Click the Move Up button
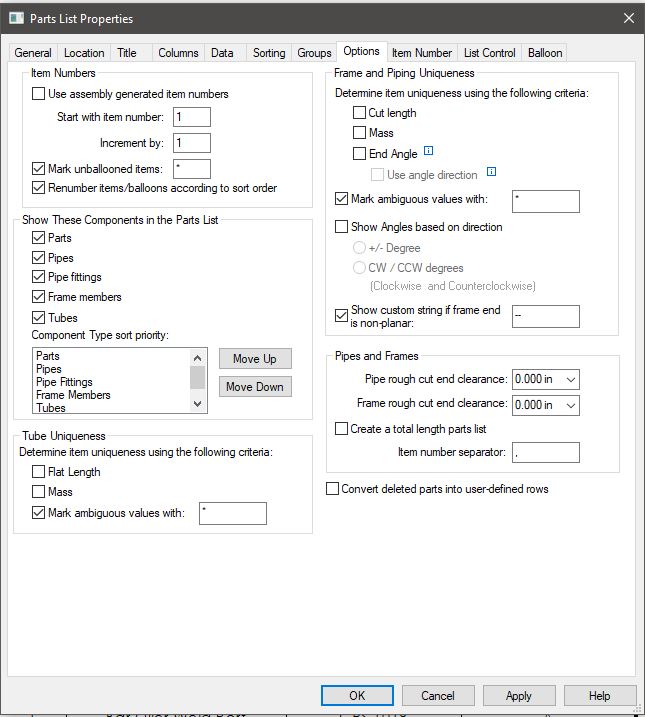The height and width of the screenshot is (717, 645). coord(255,359)
